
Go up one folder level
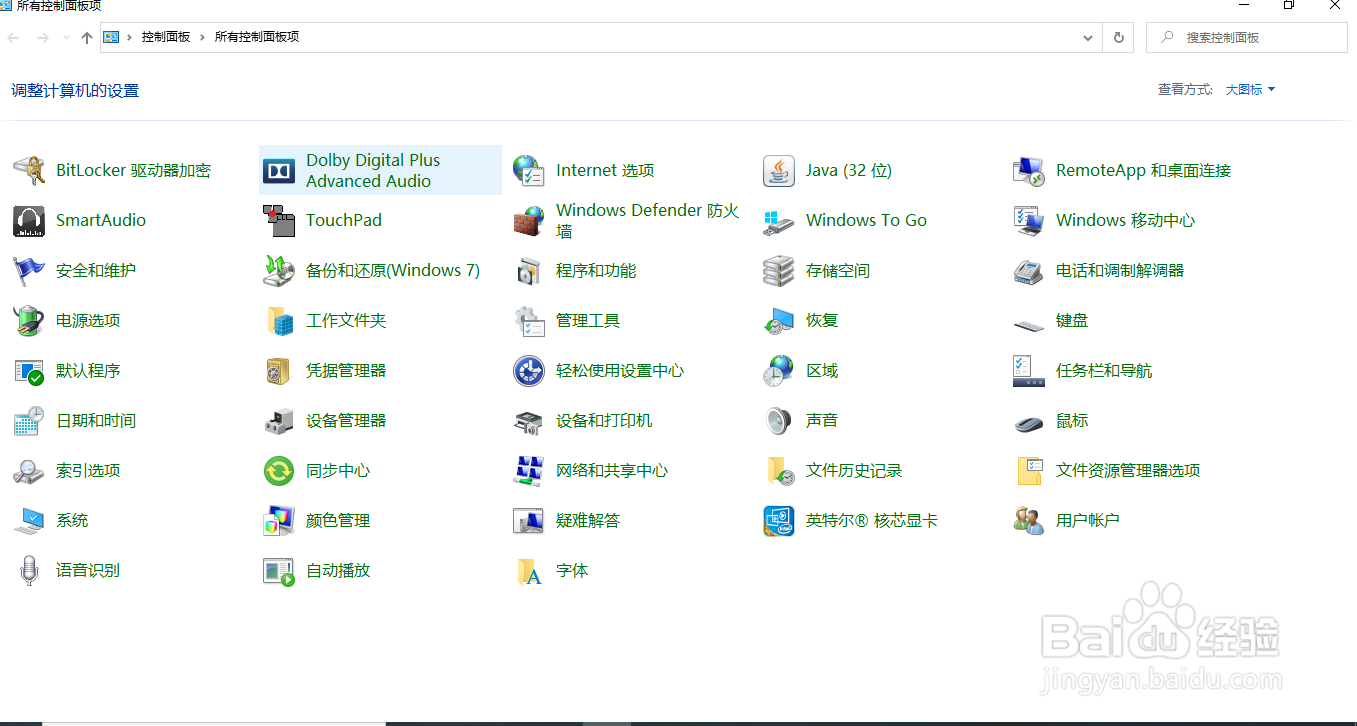pos(87,38)
